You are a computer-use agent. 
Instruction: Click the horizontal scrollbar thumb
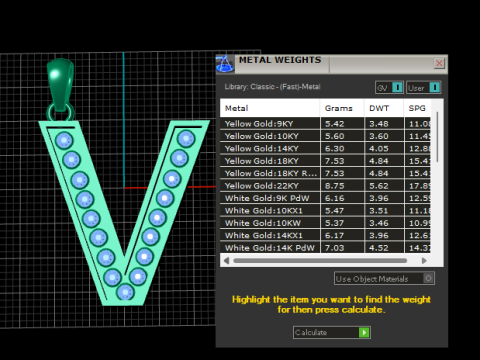point(320,260)
